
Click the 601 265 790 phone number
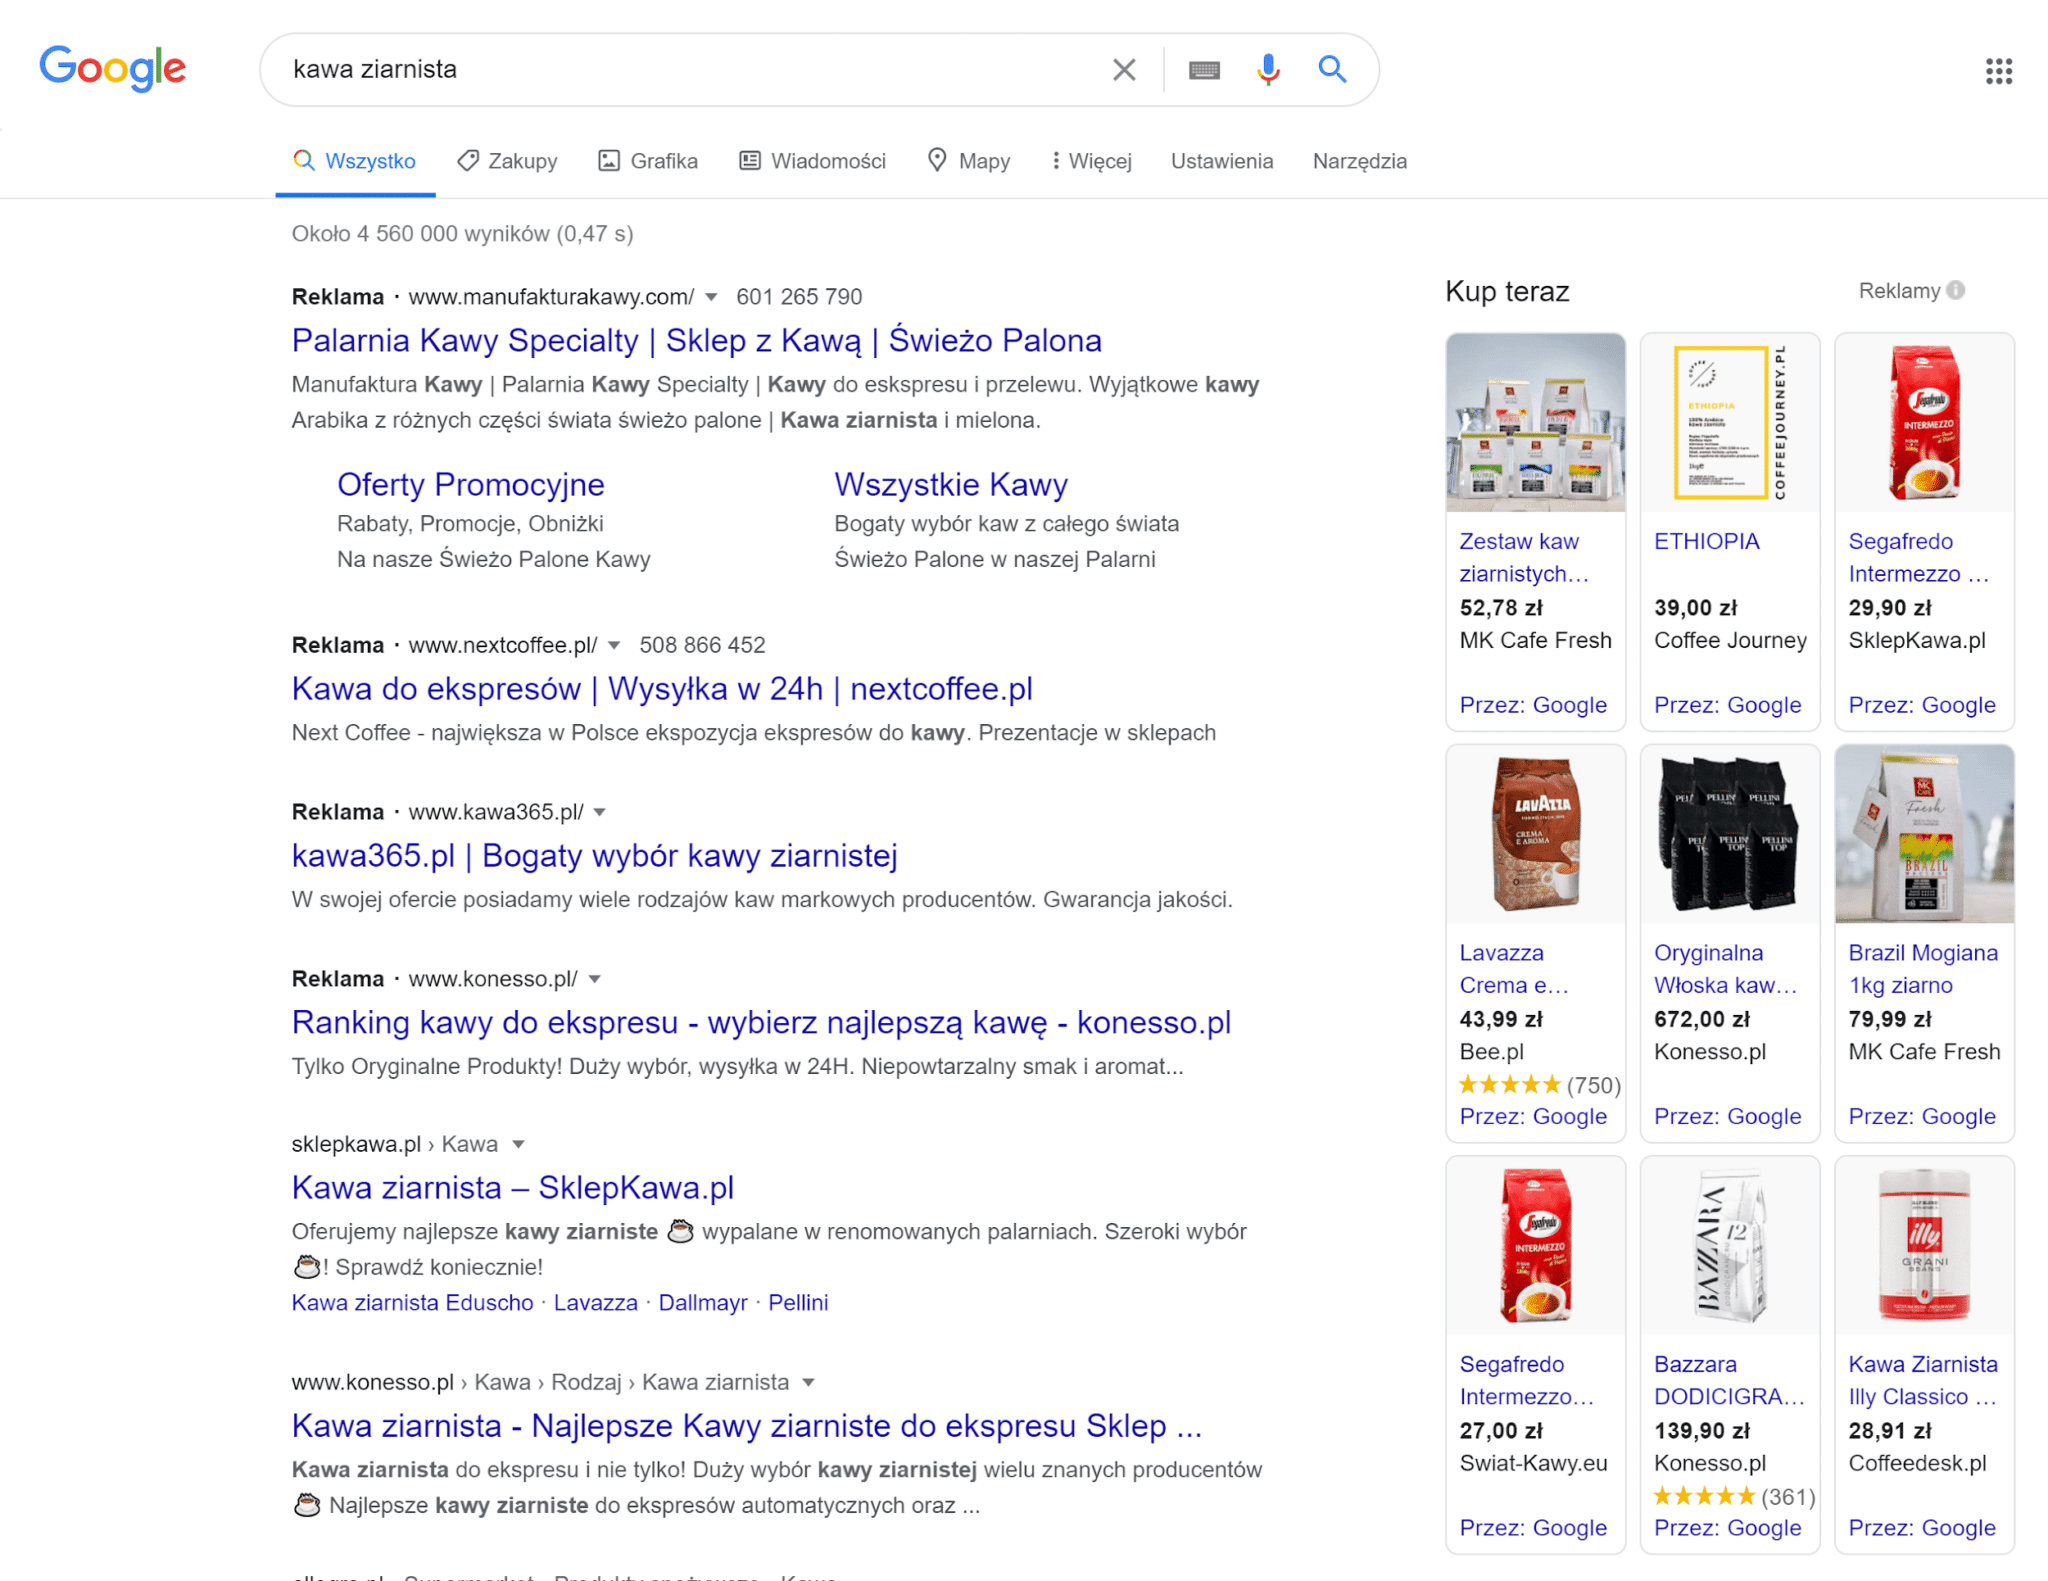(799, 297)
